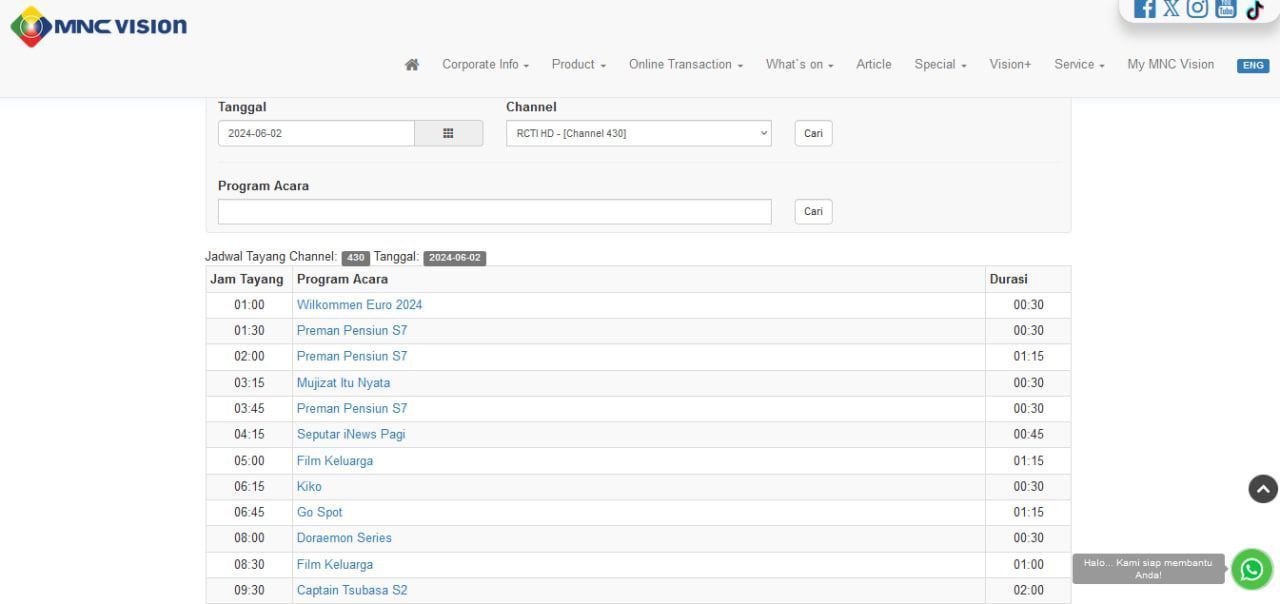The image size is (1280, 604).
Task: Open the Vision+ menu item
Action: (1010, 65)
